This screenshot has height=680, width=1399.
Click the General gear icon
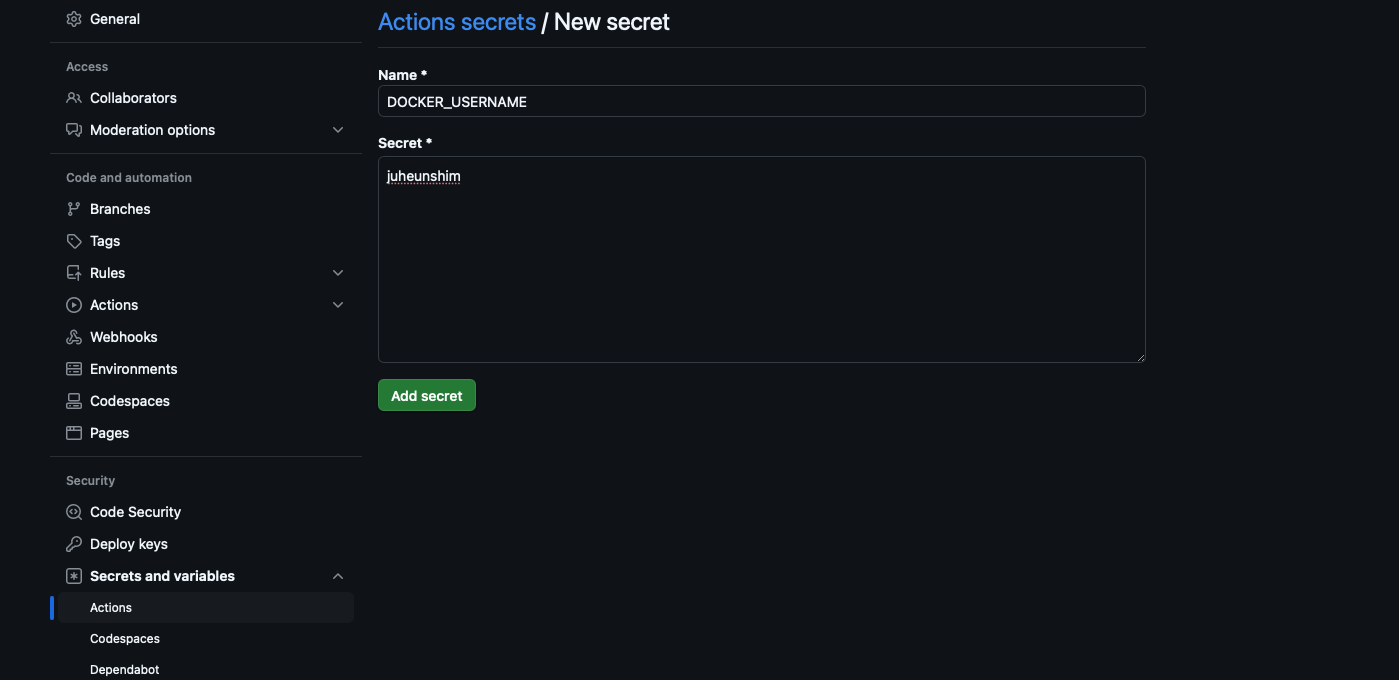(x=74, y=19)
